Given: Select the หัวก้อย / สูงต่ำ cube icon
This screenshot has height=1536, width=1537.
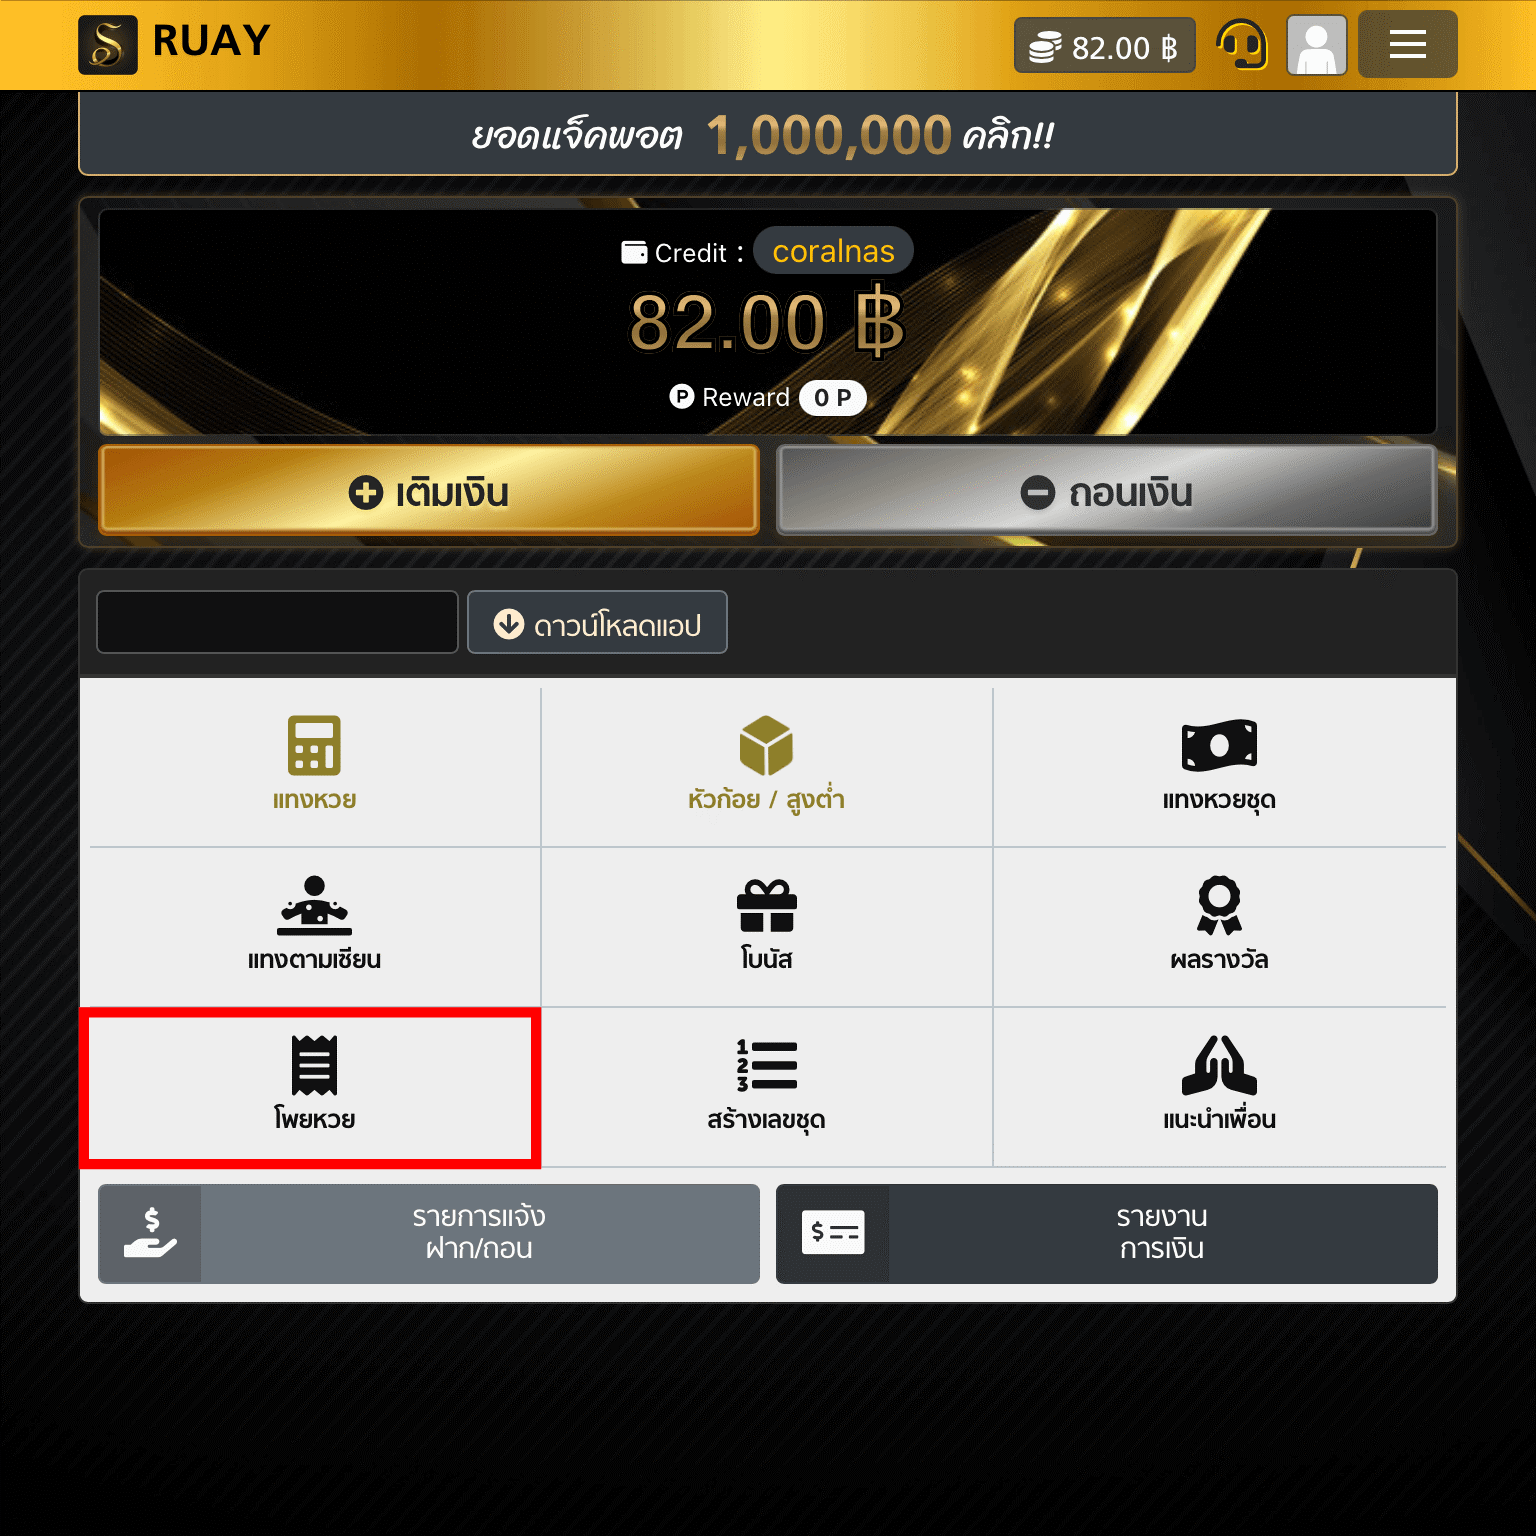Looking at the screenshot, I should [766, 745].
